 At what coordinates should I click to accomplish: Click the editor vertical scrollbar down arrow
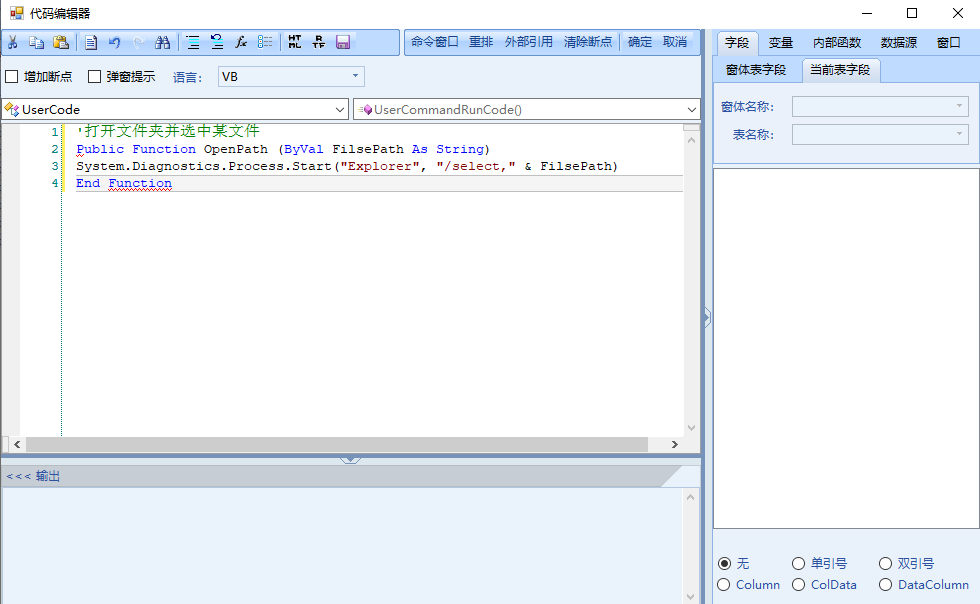pos(691,428)
